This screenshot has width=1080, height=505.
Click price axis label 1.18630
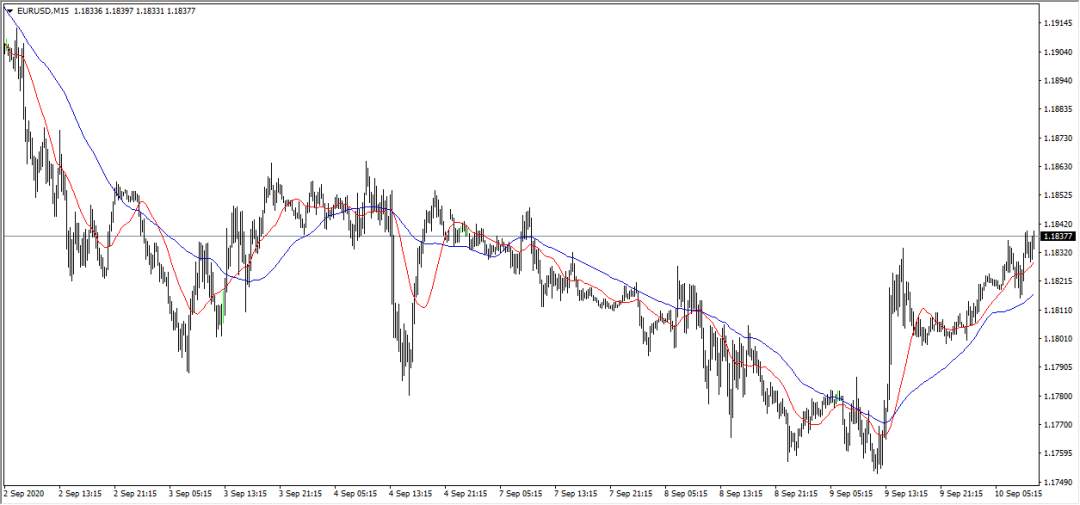pyautogui.click(x=1057, y=167)
